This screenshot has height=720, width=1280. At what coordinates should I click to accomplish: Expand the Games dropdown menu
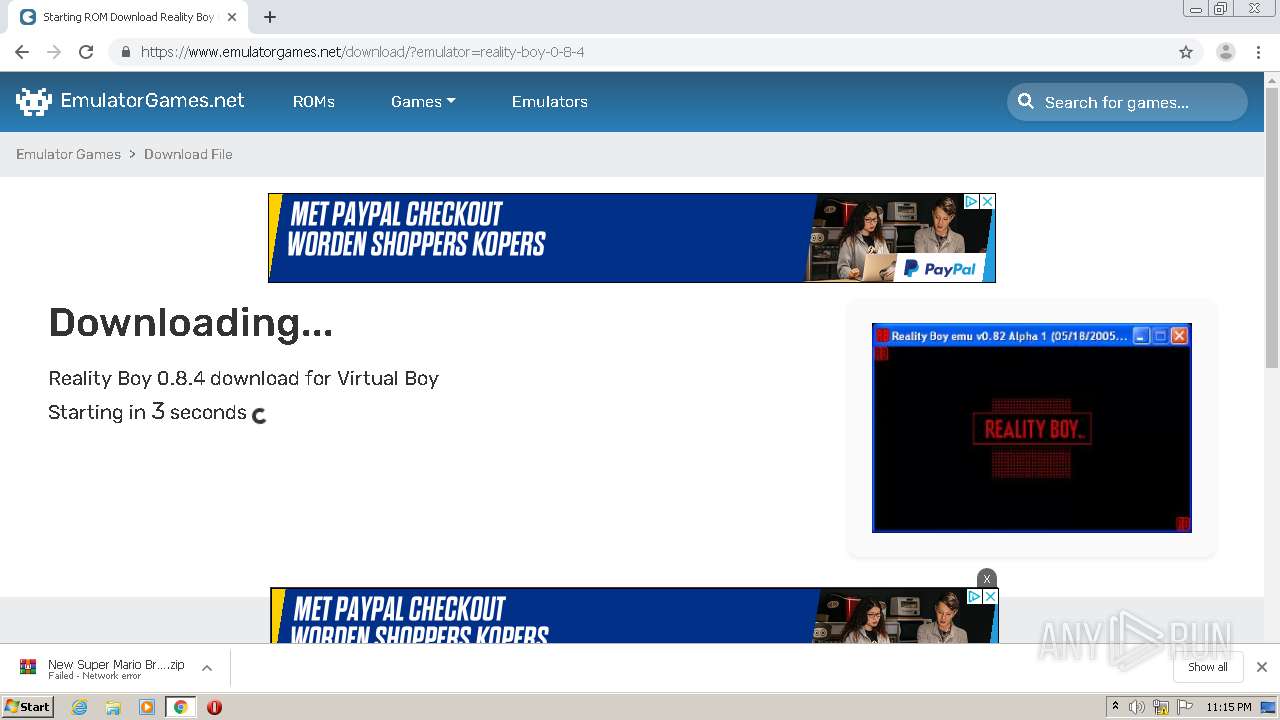click(x=423, y=102)
